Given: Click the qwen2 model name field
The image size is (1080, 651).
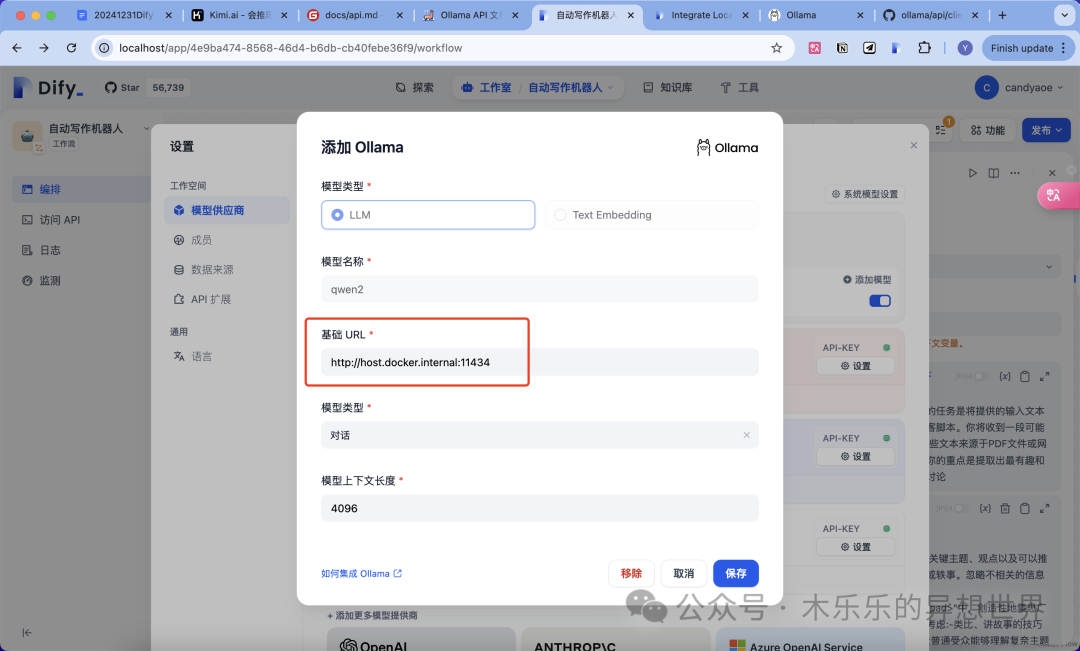Looking at the screenshot, I should tap(539, 289).
